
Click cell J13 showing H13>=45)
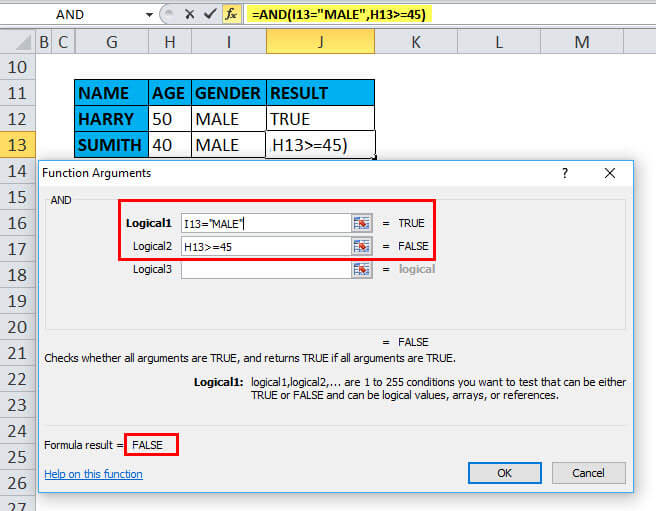pyautogui.click(x=320, y=145)
